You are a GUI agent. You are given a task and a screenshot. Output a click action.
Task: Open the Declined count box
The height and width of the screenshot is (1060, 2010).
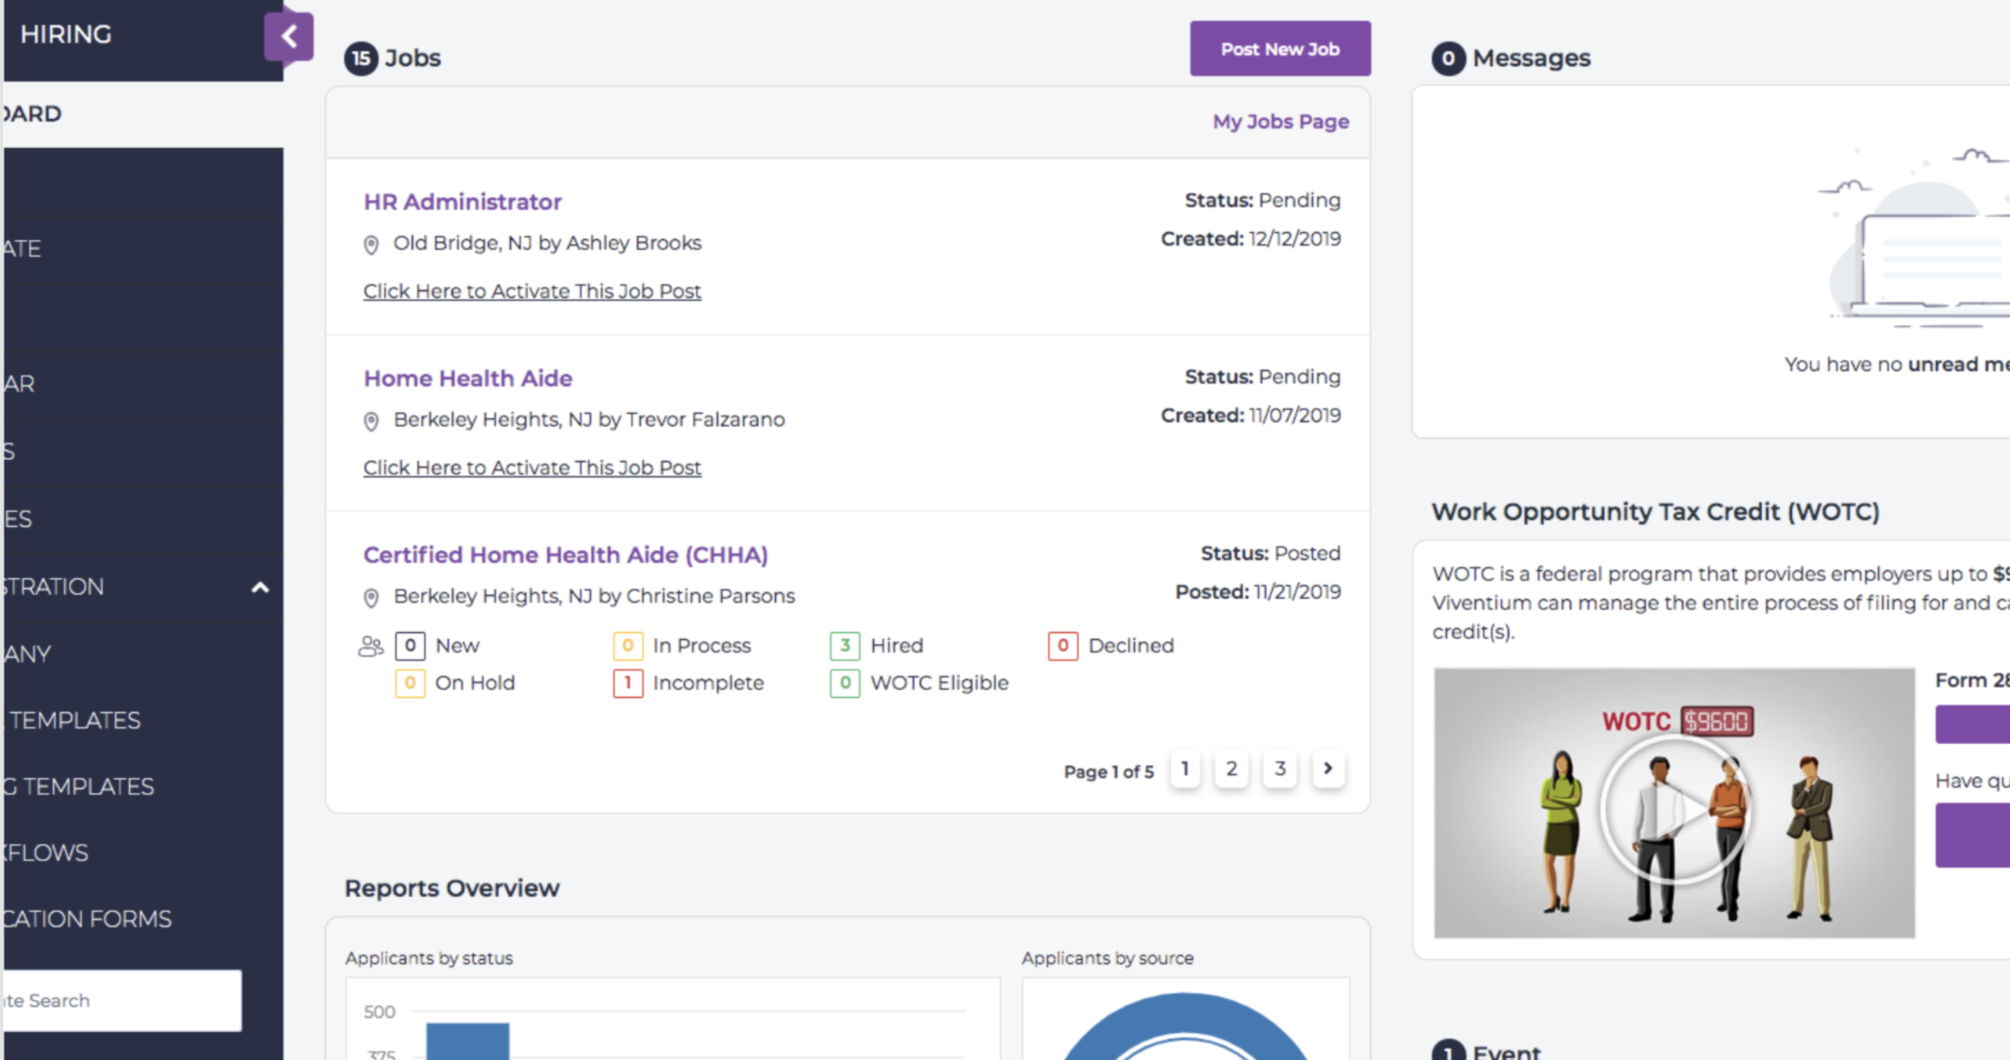click(x=1063, y=646)
